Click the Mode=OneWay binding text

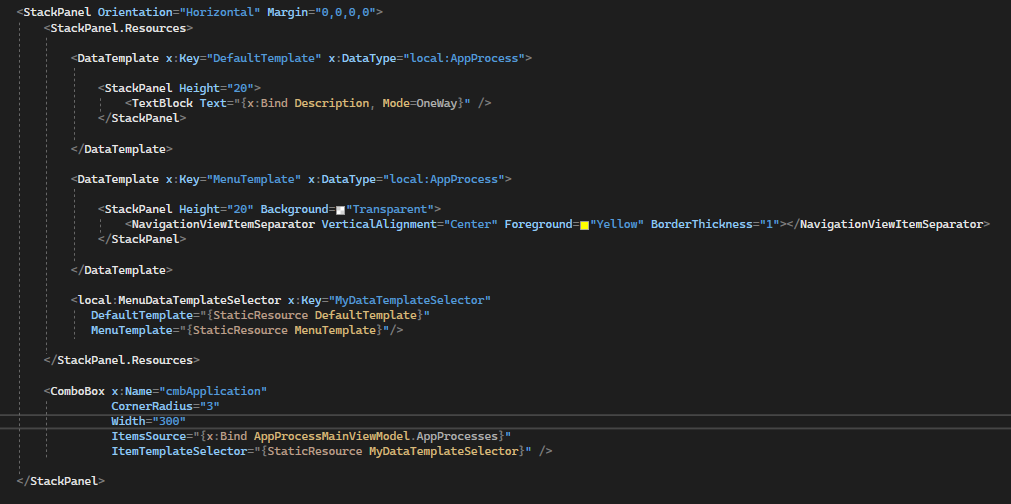pyautogui.click(x=420, y=103)
